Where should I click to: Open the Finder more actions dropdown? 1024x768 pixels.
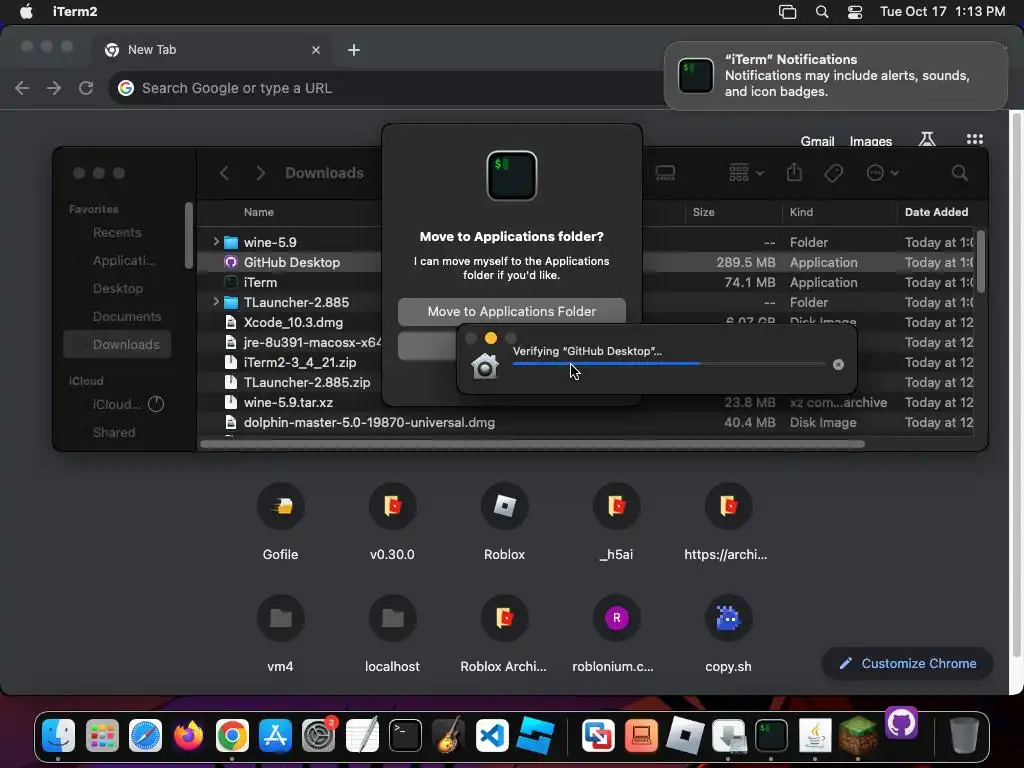[x=882, y=173]
